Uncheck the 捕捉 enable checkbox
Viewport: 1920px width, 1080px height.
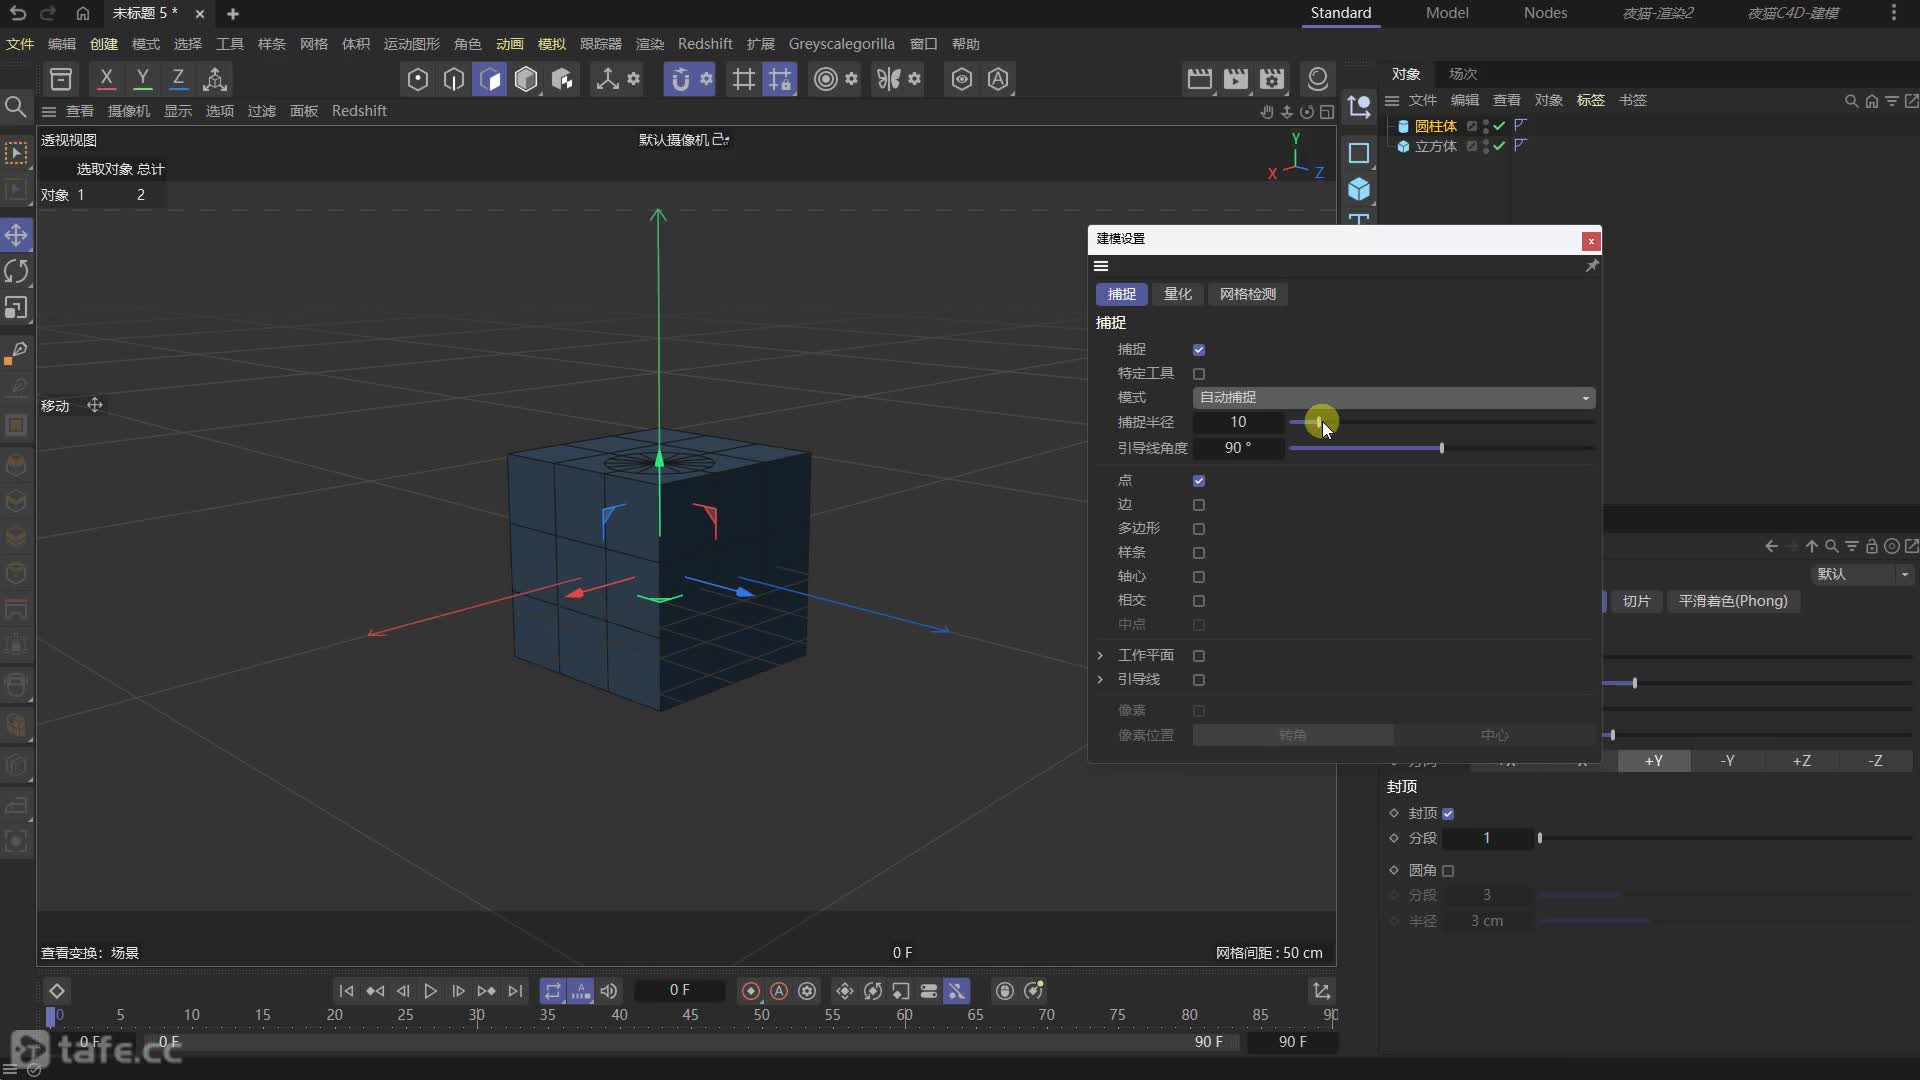coord(1199,350)
